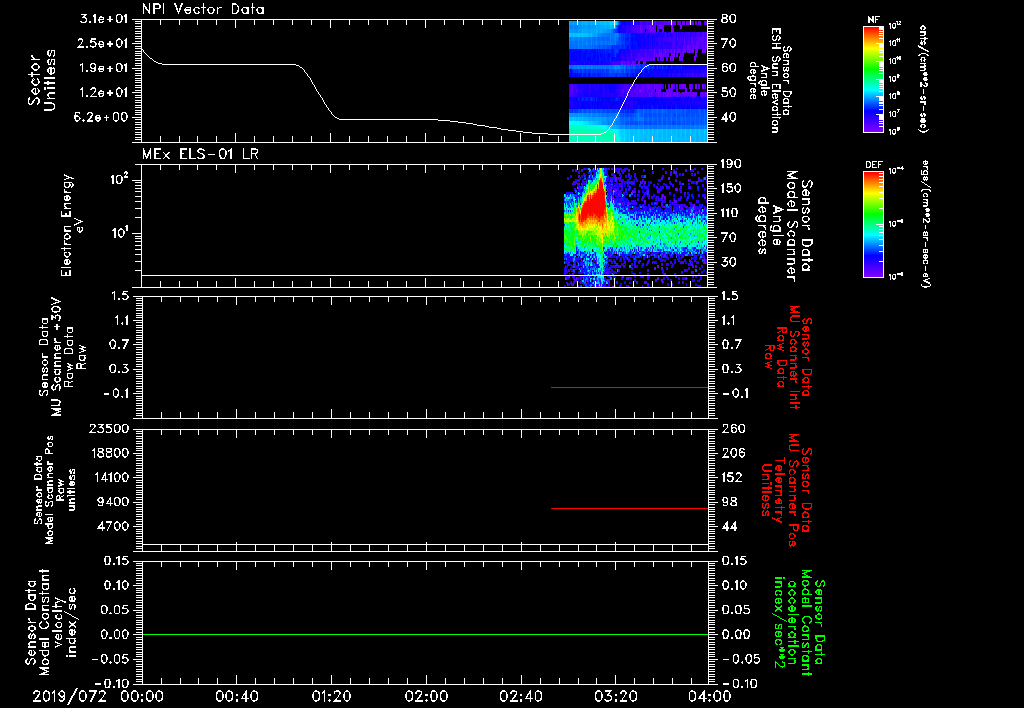Click the red line in scanner position panel
The image size is (1024, 708).
[x=630, y=508]
